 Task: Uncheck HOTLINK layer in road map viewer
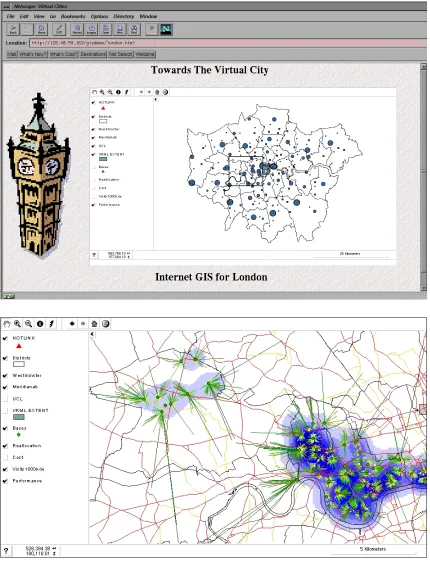5,338
